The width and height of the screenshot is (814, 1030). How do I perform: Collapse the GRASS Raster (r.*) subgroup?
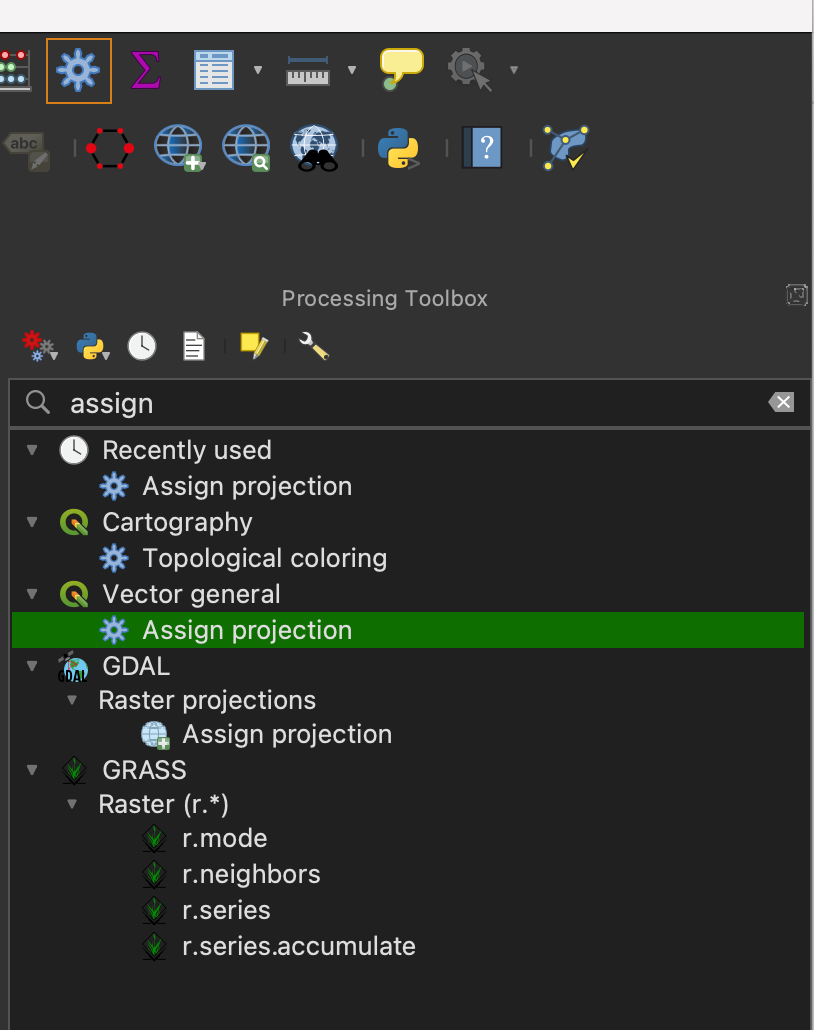[73, 804]
